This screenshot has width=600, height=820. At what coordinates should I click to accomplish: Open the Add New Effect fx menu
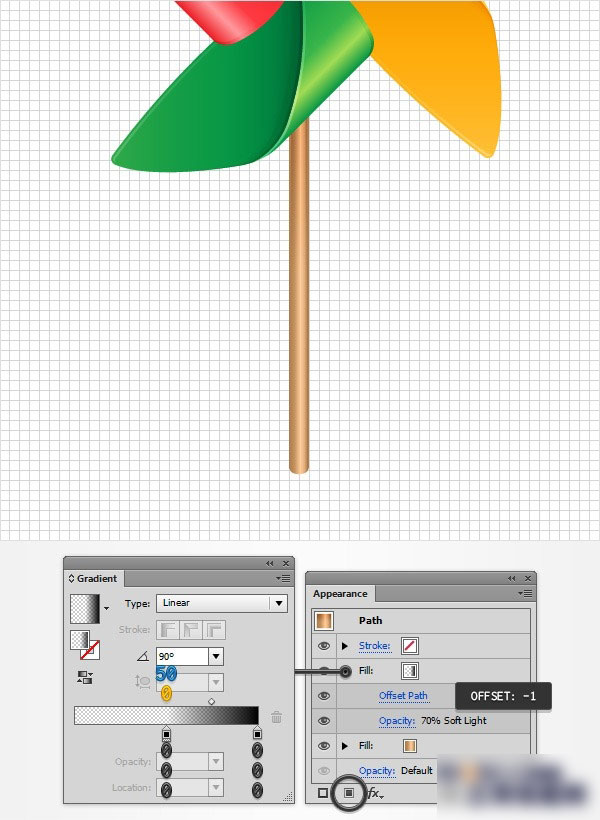click(x=375, y=793)
